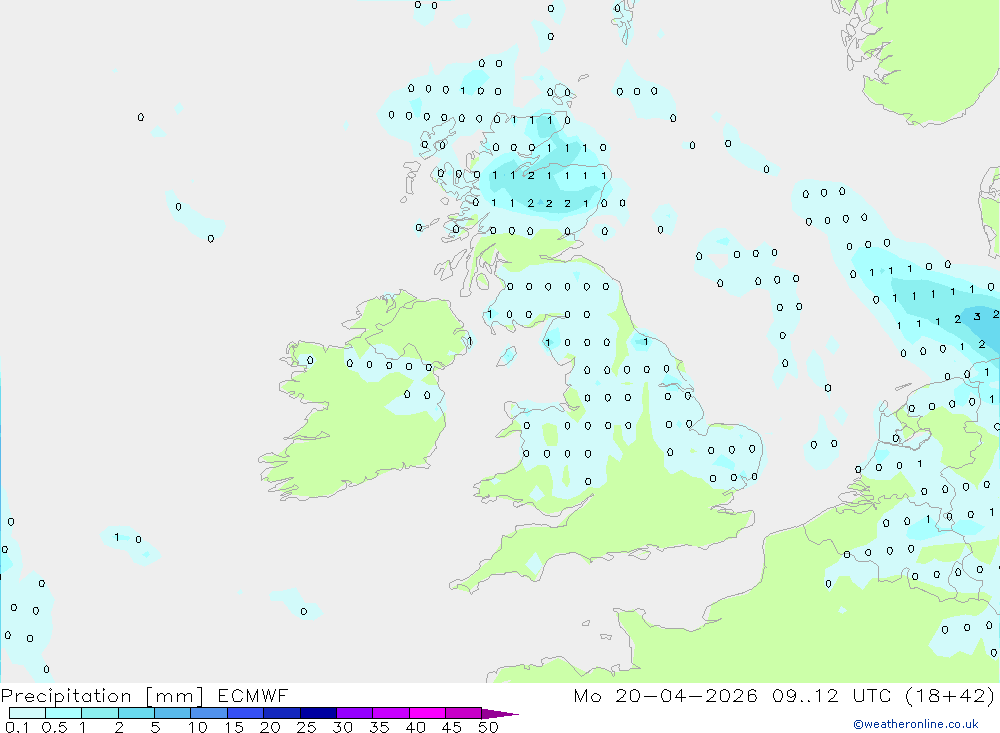Image resolution: width=1000 pixels, height=733 pixels.
Task: Click the legend swatch between 0.1 and 0.5
Action: click(x=27, y=713)
